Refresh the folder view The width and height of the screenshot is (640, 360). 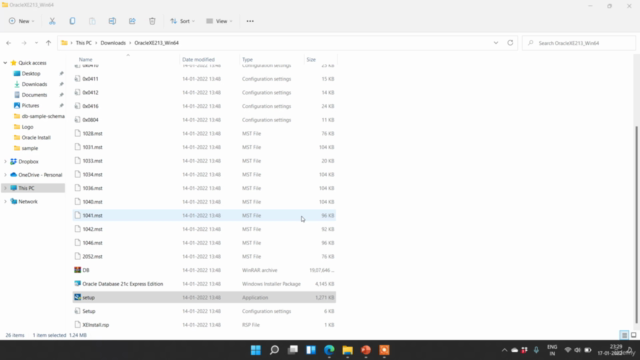pos(510,43)
